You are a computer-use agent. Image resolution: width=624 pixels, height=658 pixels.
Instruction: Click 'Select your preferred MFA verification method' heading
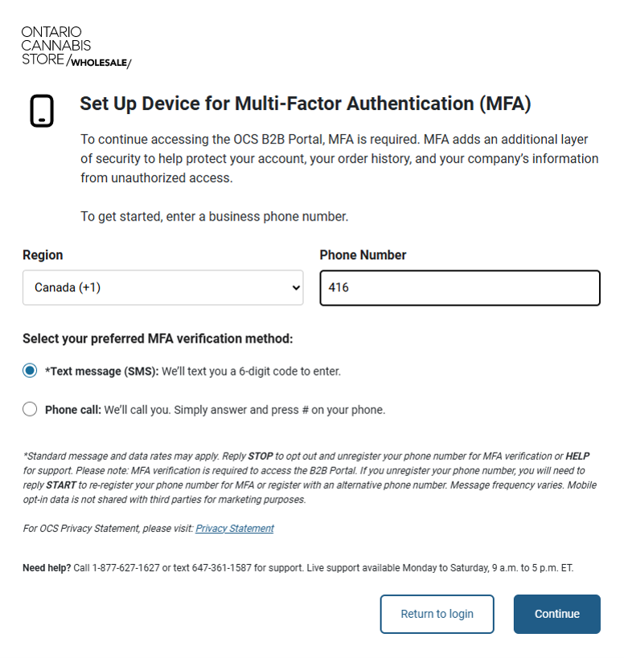coord(158,339)
